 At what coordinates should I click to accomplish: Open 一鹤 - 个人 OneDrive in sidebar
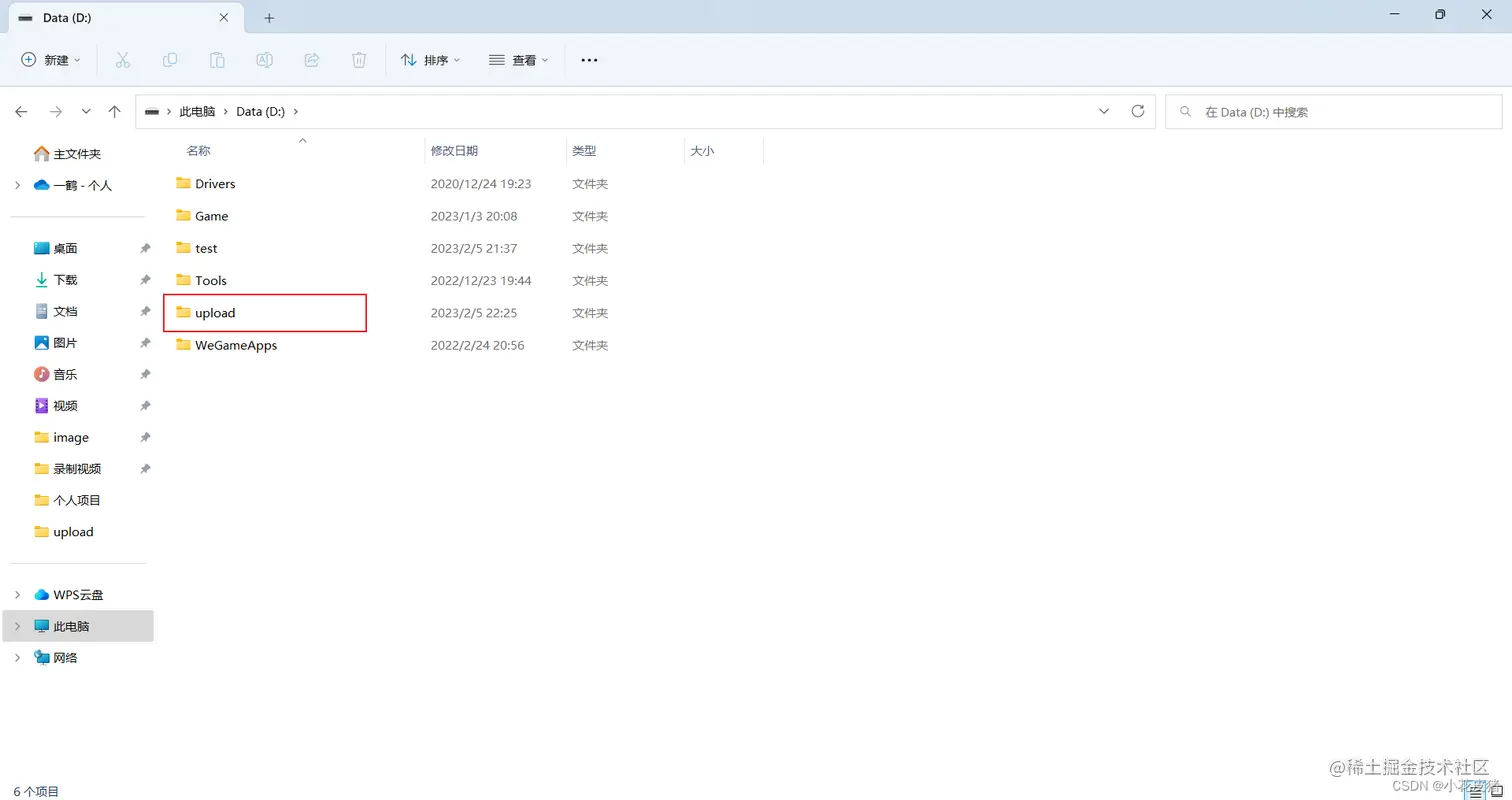[80, 185]
